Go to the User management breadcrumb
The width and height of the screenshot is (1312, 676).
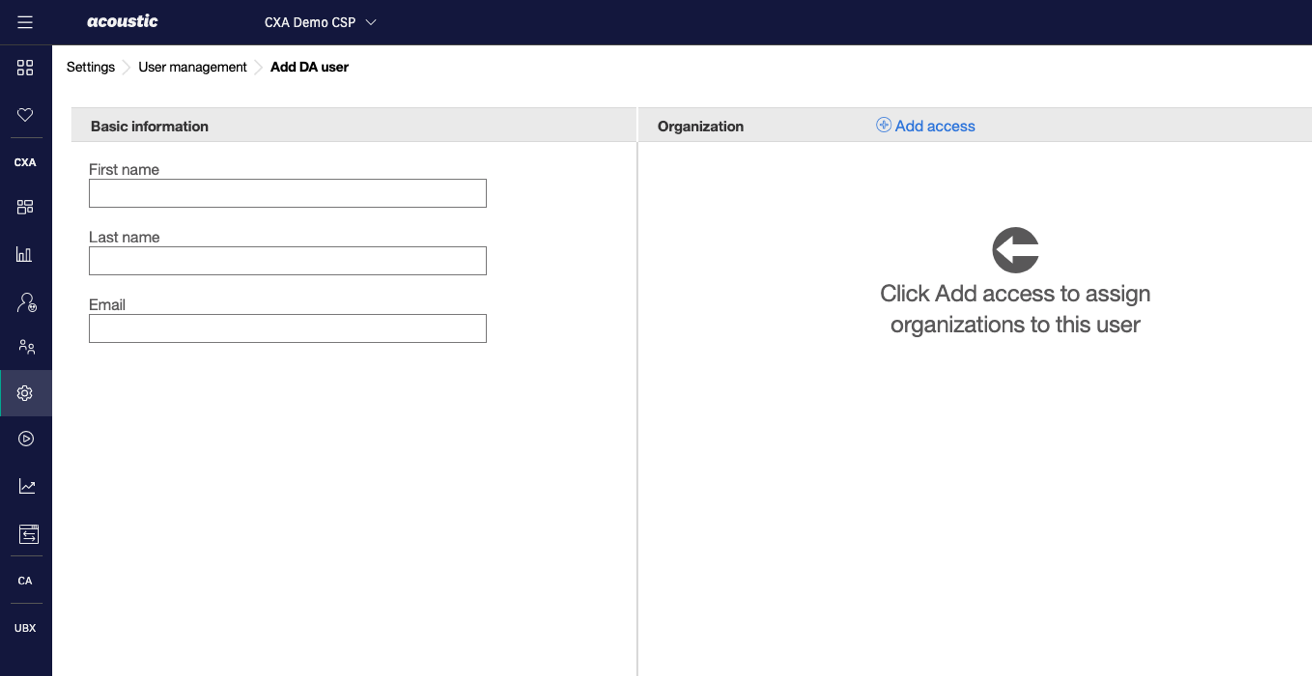[192, 67]
